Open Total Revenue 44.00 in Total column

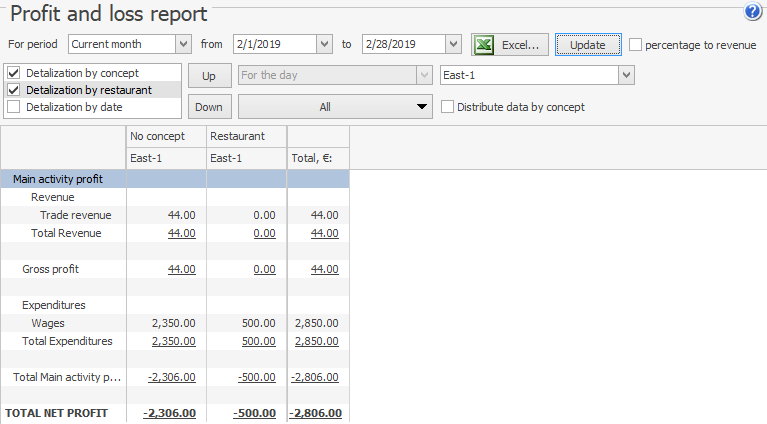tap(324, 233)
